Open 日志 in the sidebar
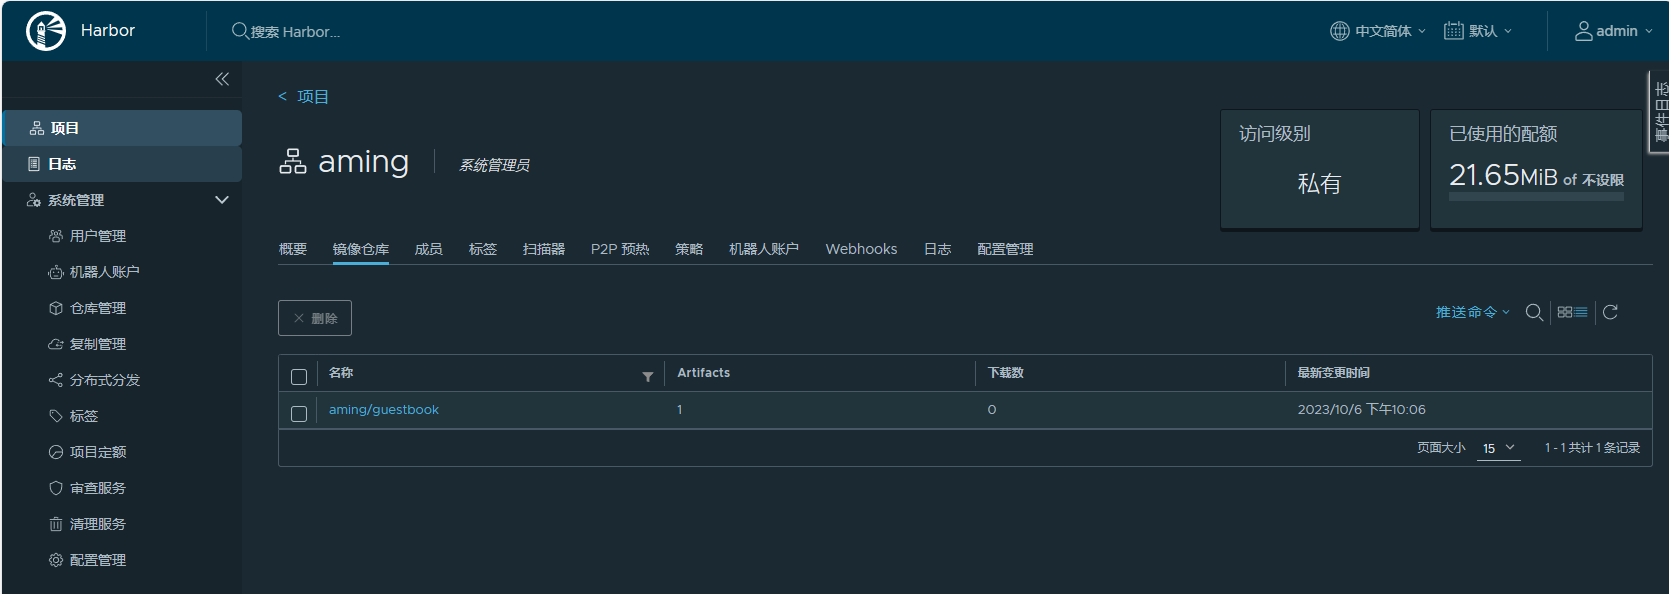1669x594 pixels. (122, 164)
